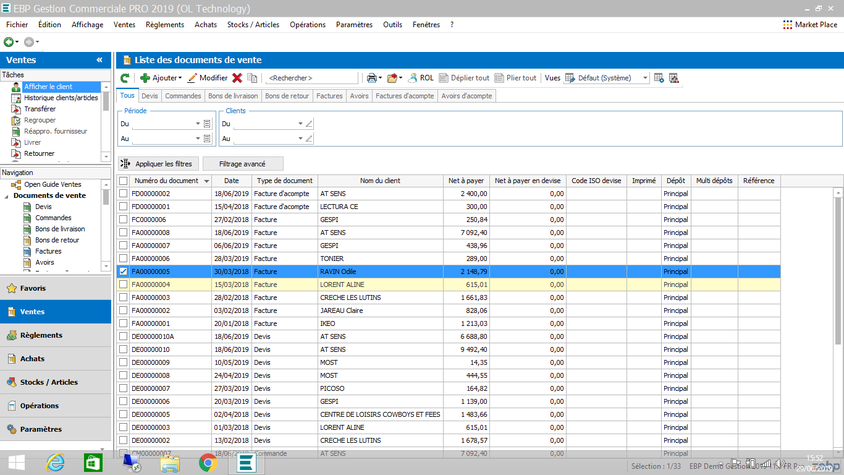Open File Explorer from taskbar
The width and height of the screenshot is (844, 475).
[x=170, y=463]
